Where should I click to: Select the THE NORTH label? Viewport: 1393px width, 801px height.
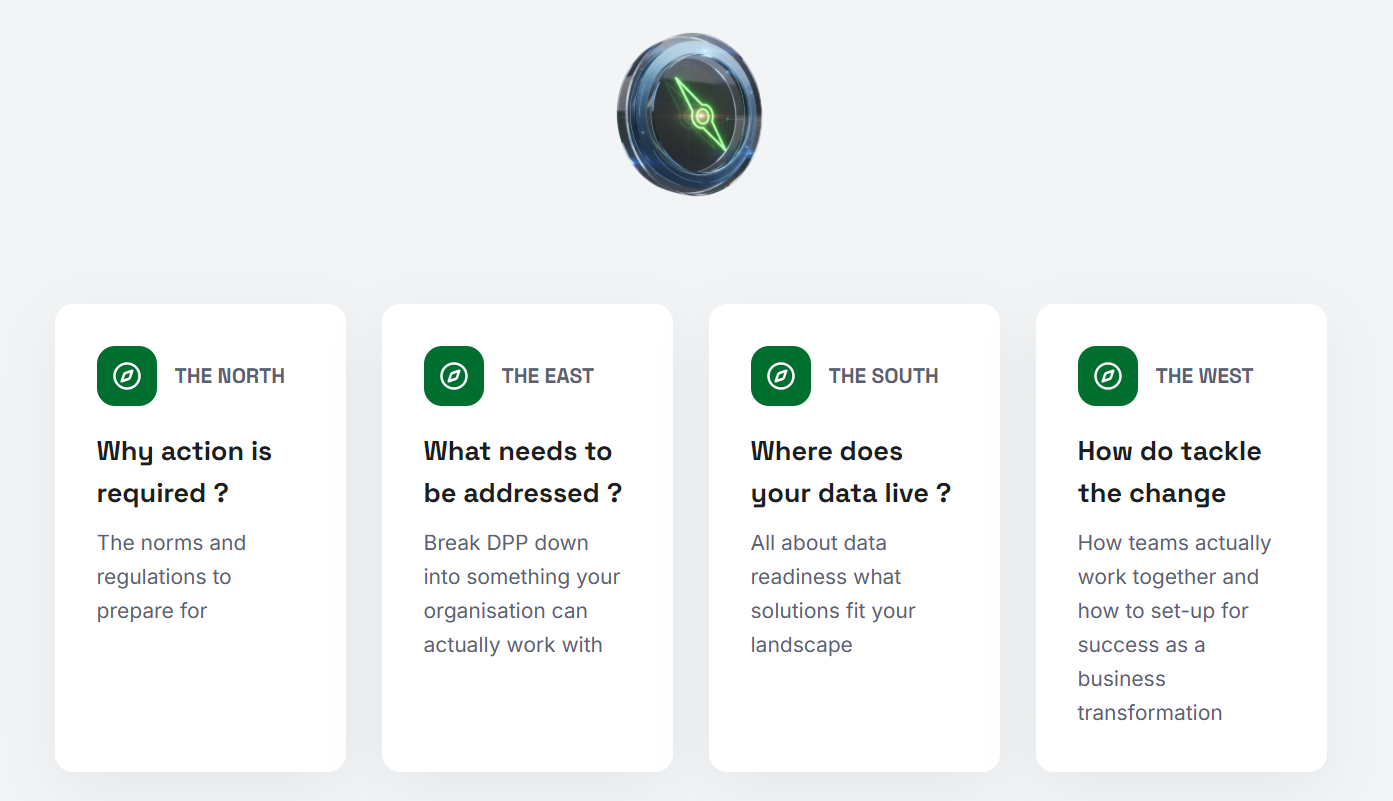click(230, 376)
